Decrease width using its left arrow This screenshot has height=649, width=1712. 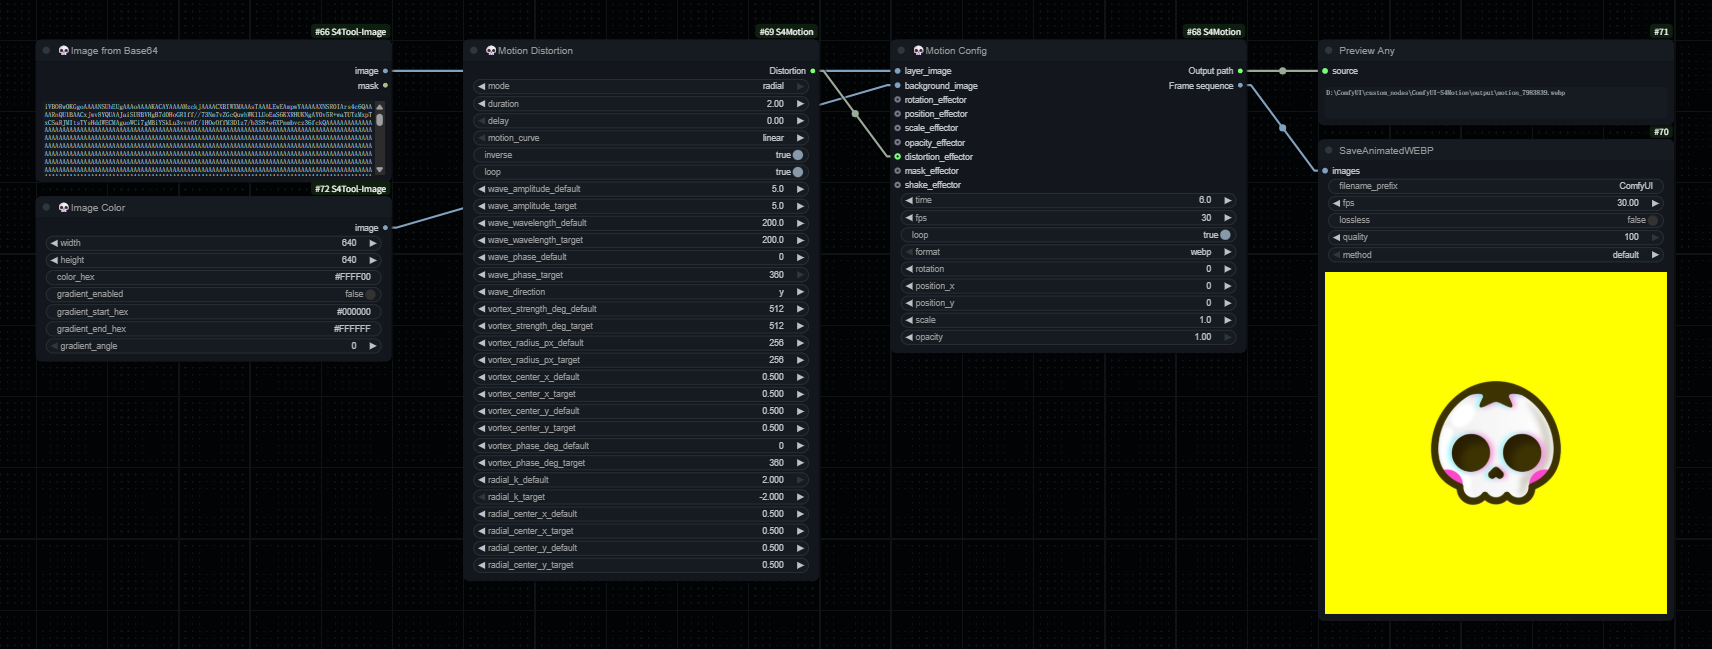pyautogui.click(x=54, y=243)
